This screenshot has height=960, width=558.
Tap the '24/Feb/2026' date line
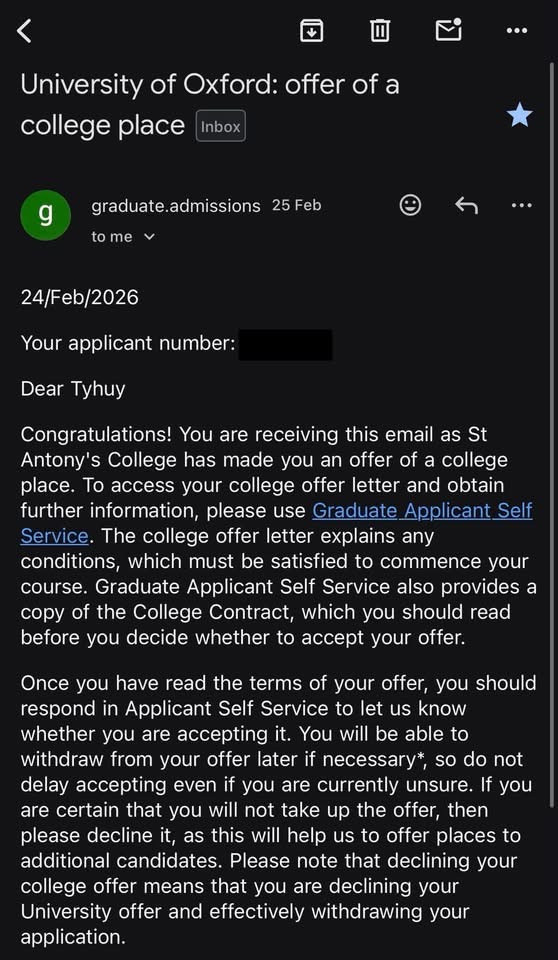pyautogui.click(x=80, y=298)
